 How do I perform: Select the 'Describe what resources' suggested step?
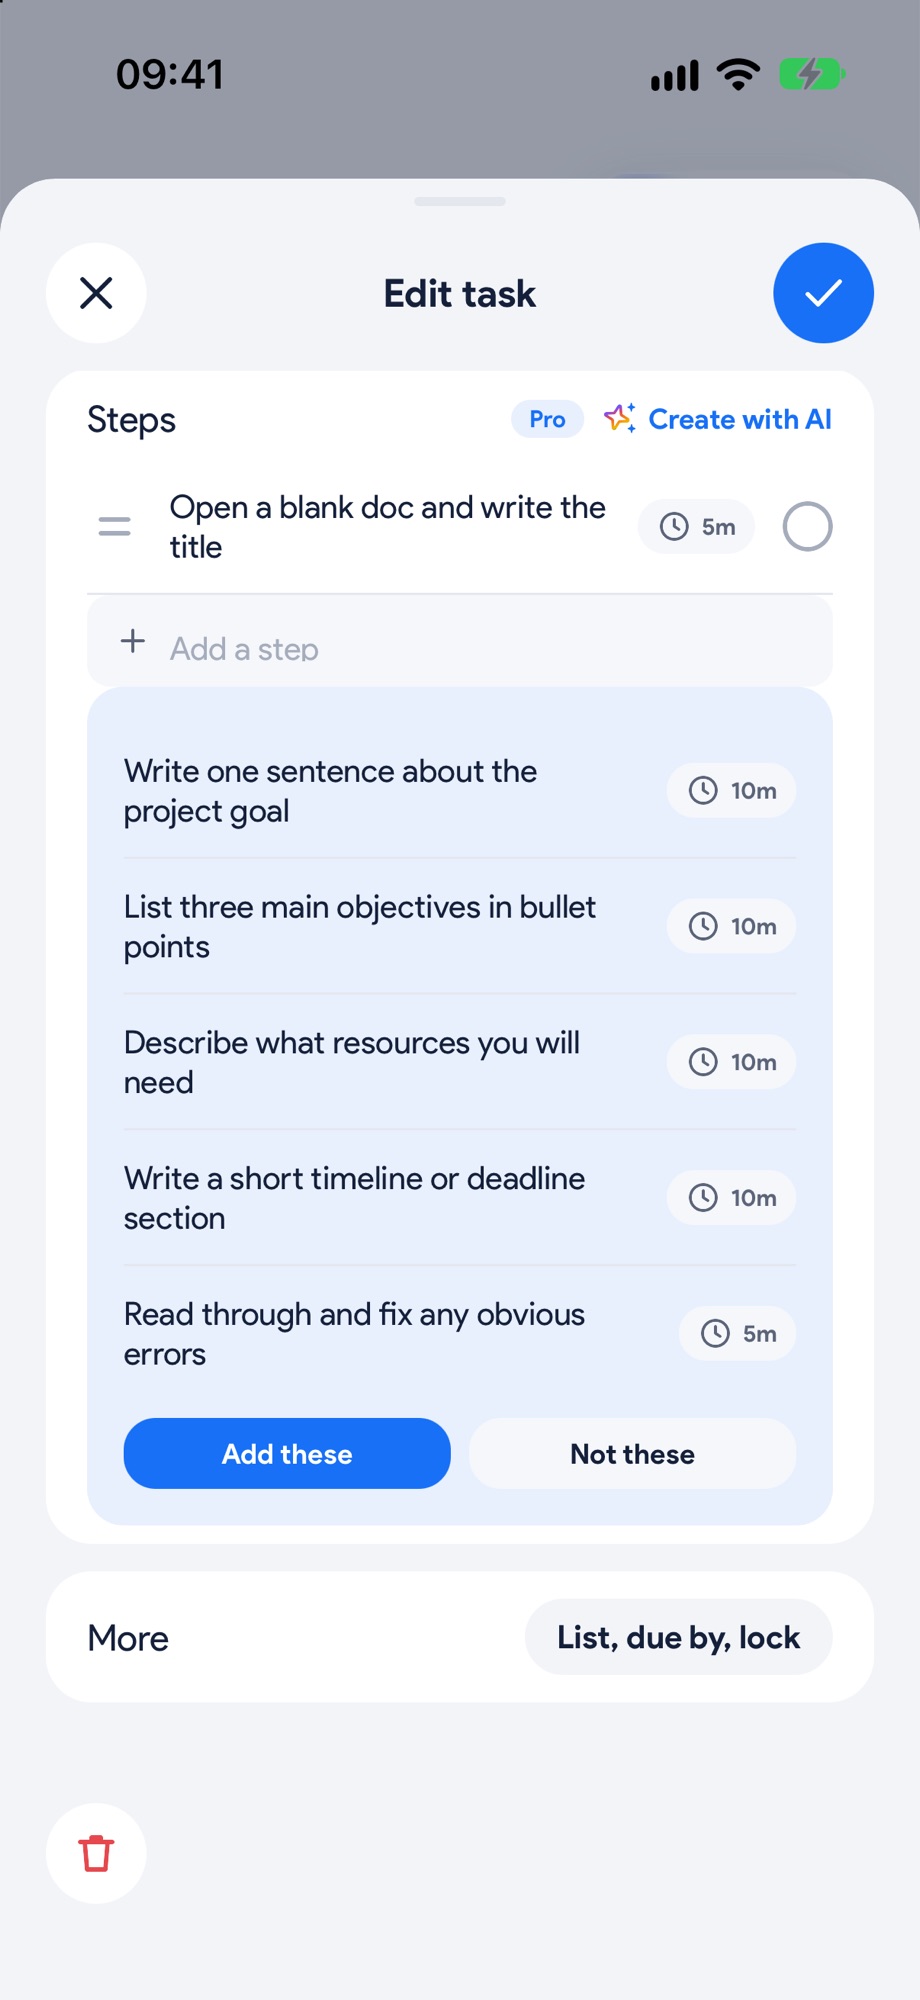pos(352,1062)
